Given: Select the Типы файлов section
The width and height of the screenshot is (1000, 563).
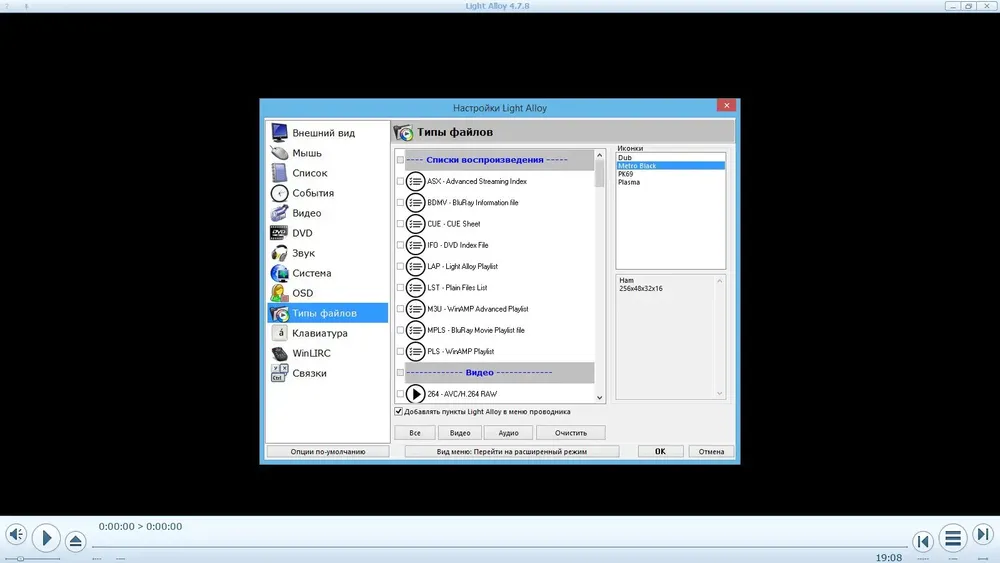Looking at the screenshot, I should 327,313.
